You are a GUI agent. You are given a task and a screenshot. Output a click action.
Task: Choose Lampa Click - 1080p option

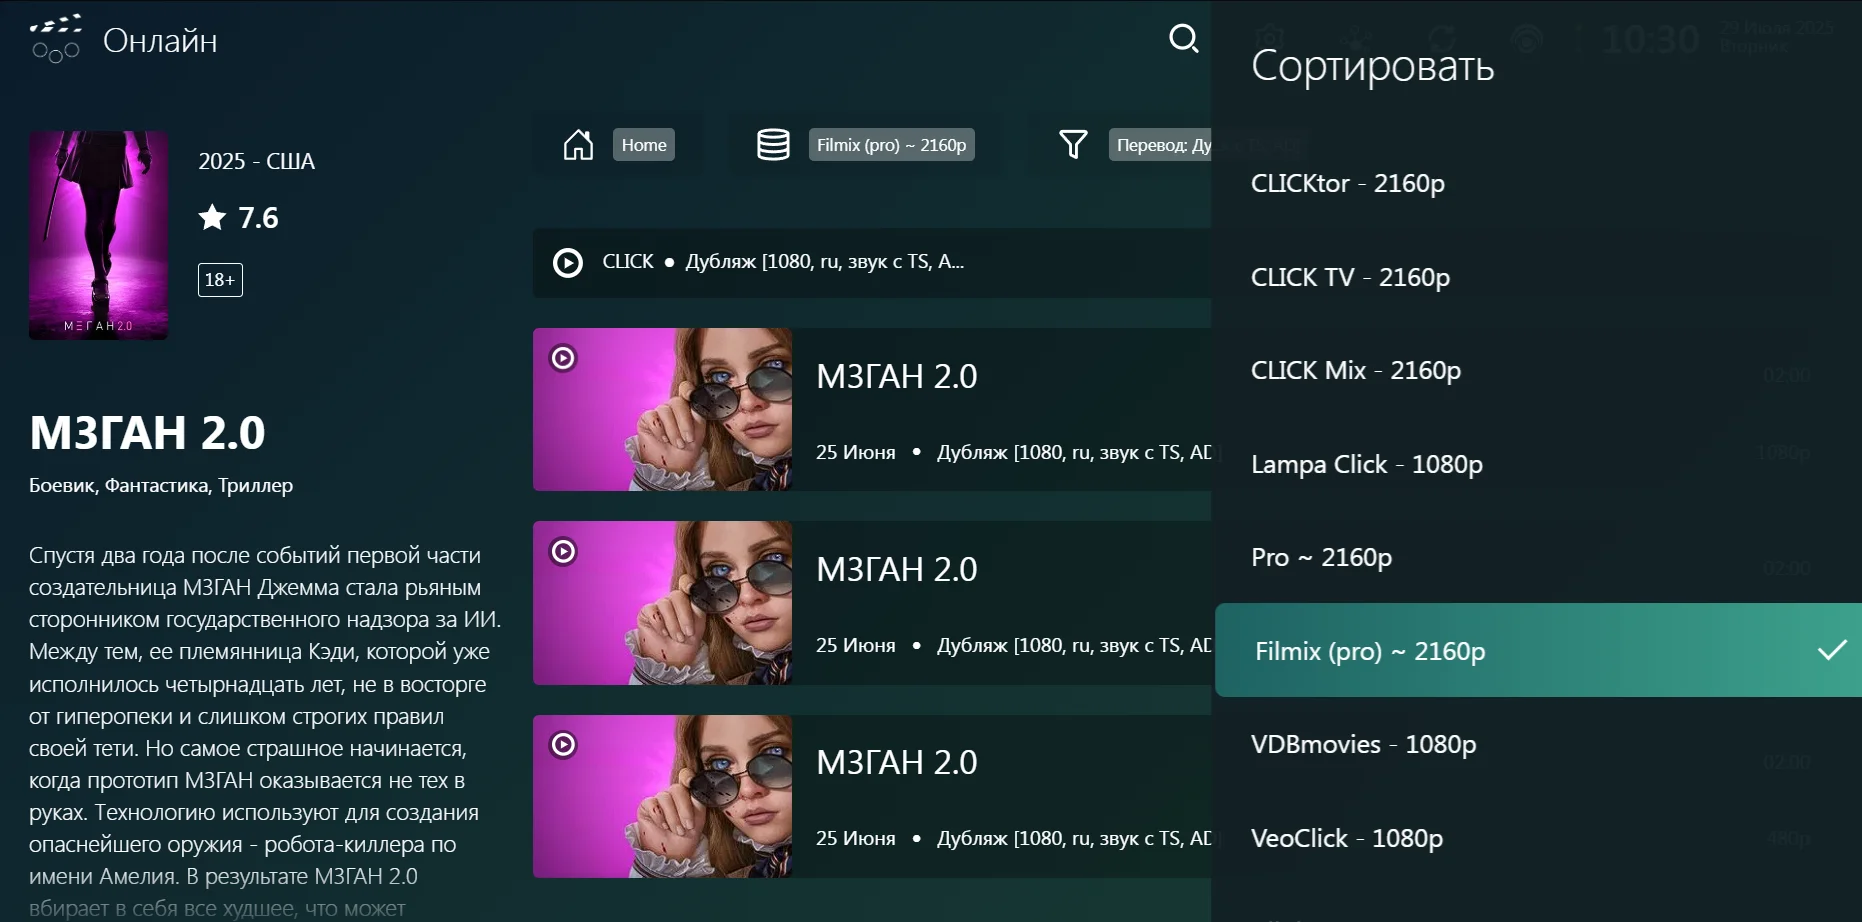1537,464
